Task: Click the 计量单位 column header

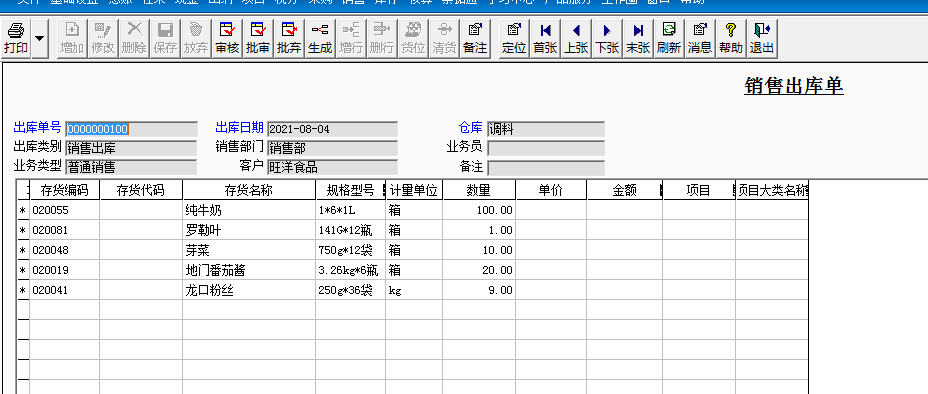Action: click(414, 190)
